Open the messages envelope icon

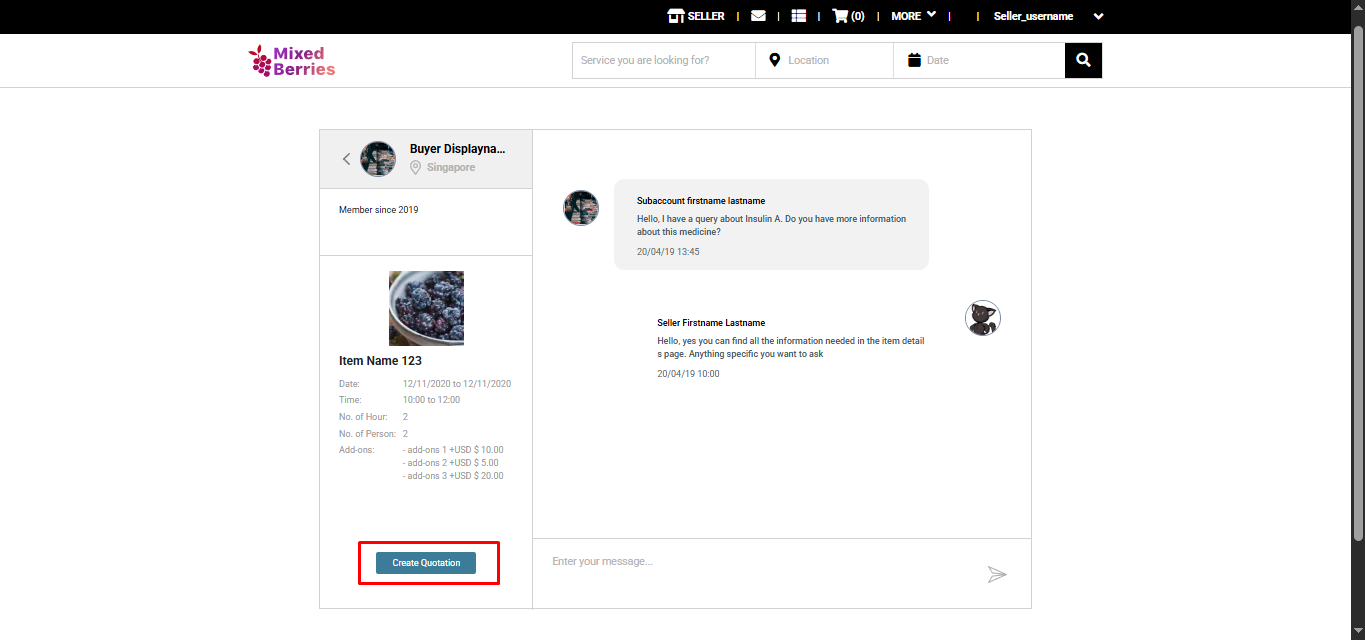pos(758,16)
